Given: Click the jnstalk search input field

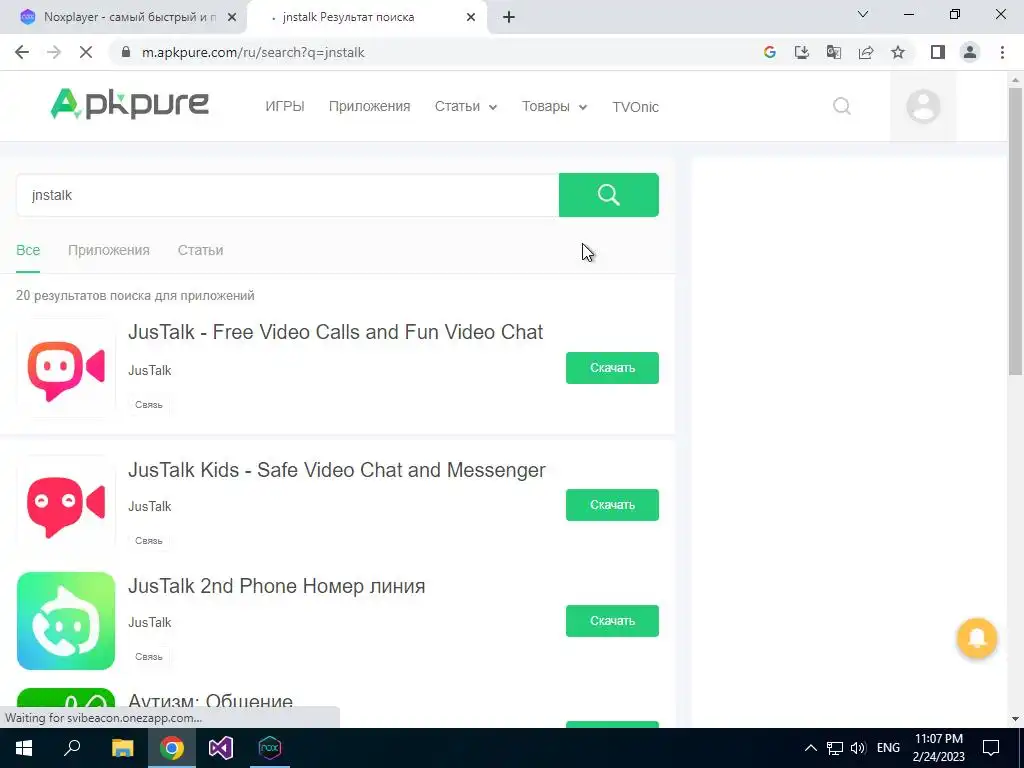Looking at the screenshot, I should pyautogui.click(x=287, y=195).
